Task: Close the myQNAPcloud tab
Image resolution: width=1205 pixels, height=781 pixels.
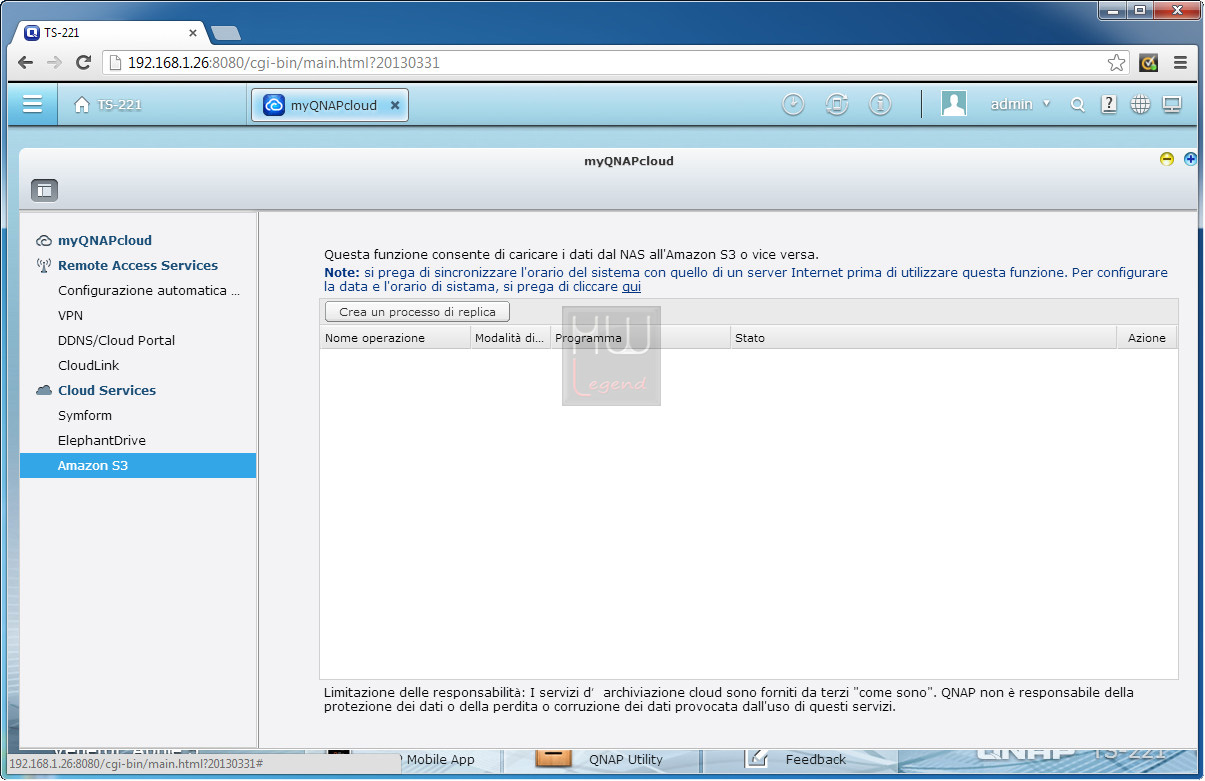Action: (x=395, y=105)
